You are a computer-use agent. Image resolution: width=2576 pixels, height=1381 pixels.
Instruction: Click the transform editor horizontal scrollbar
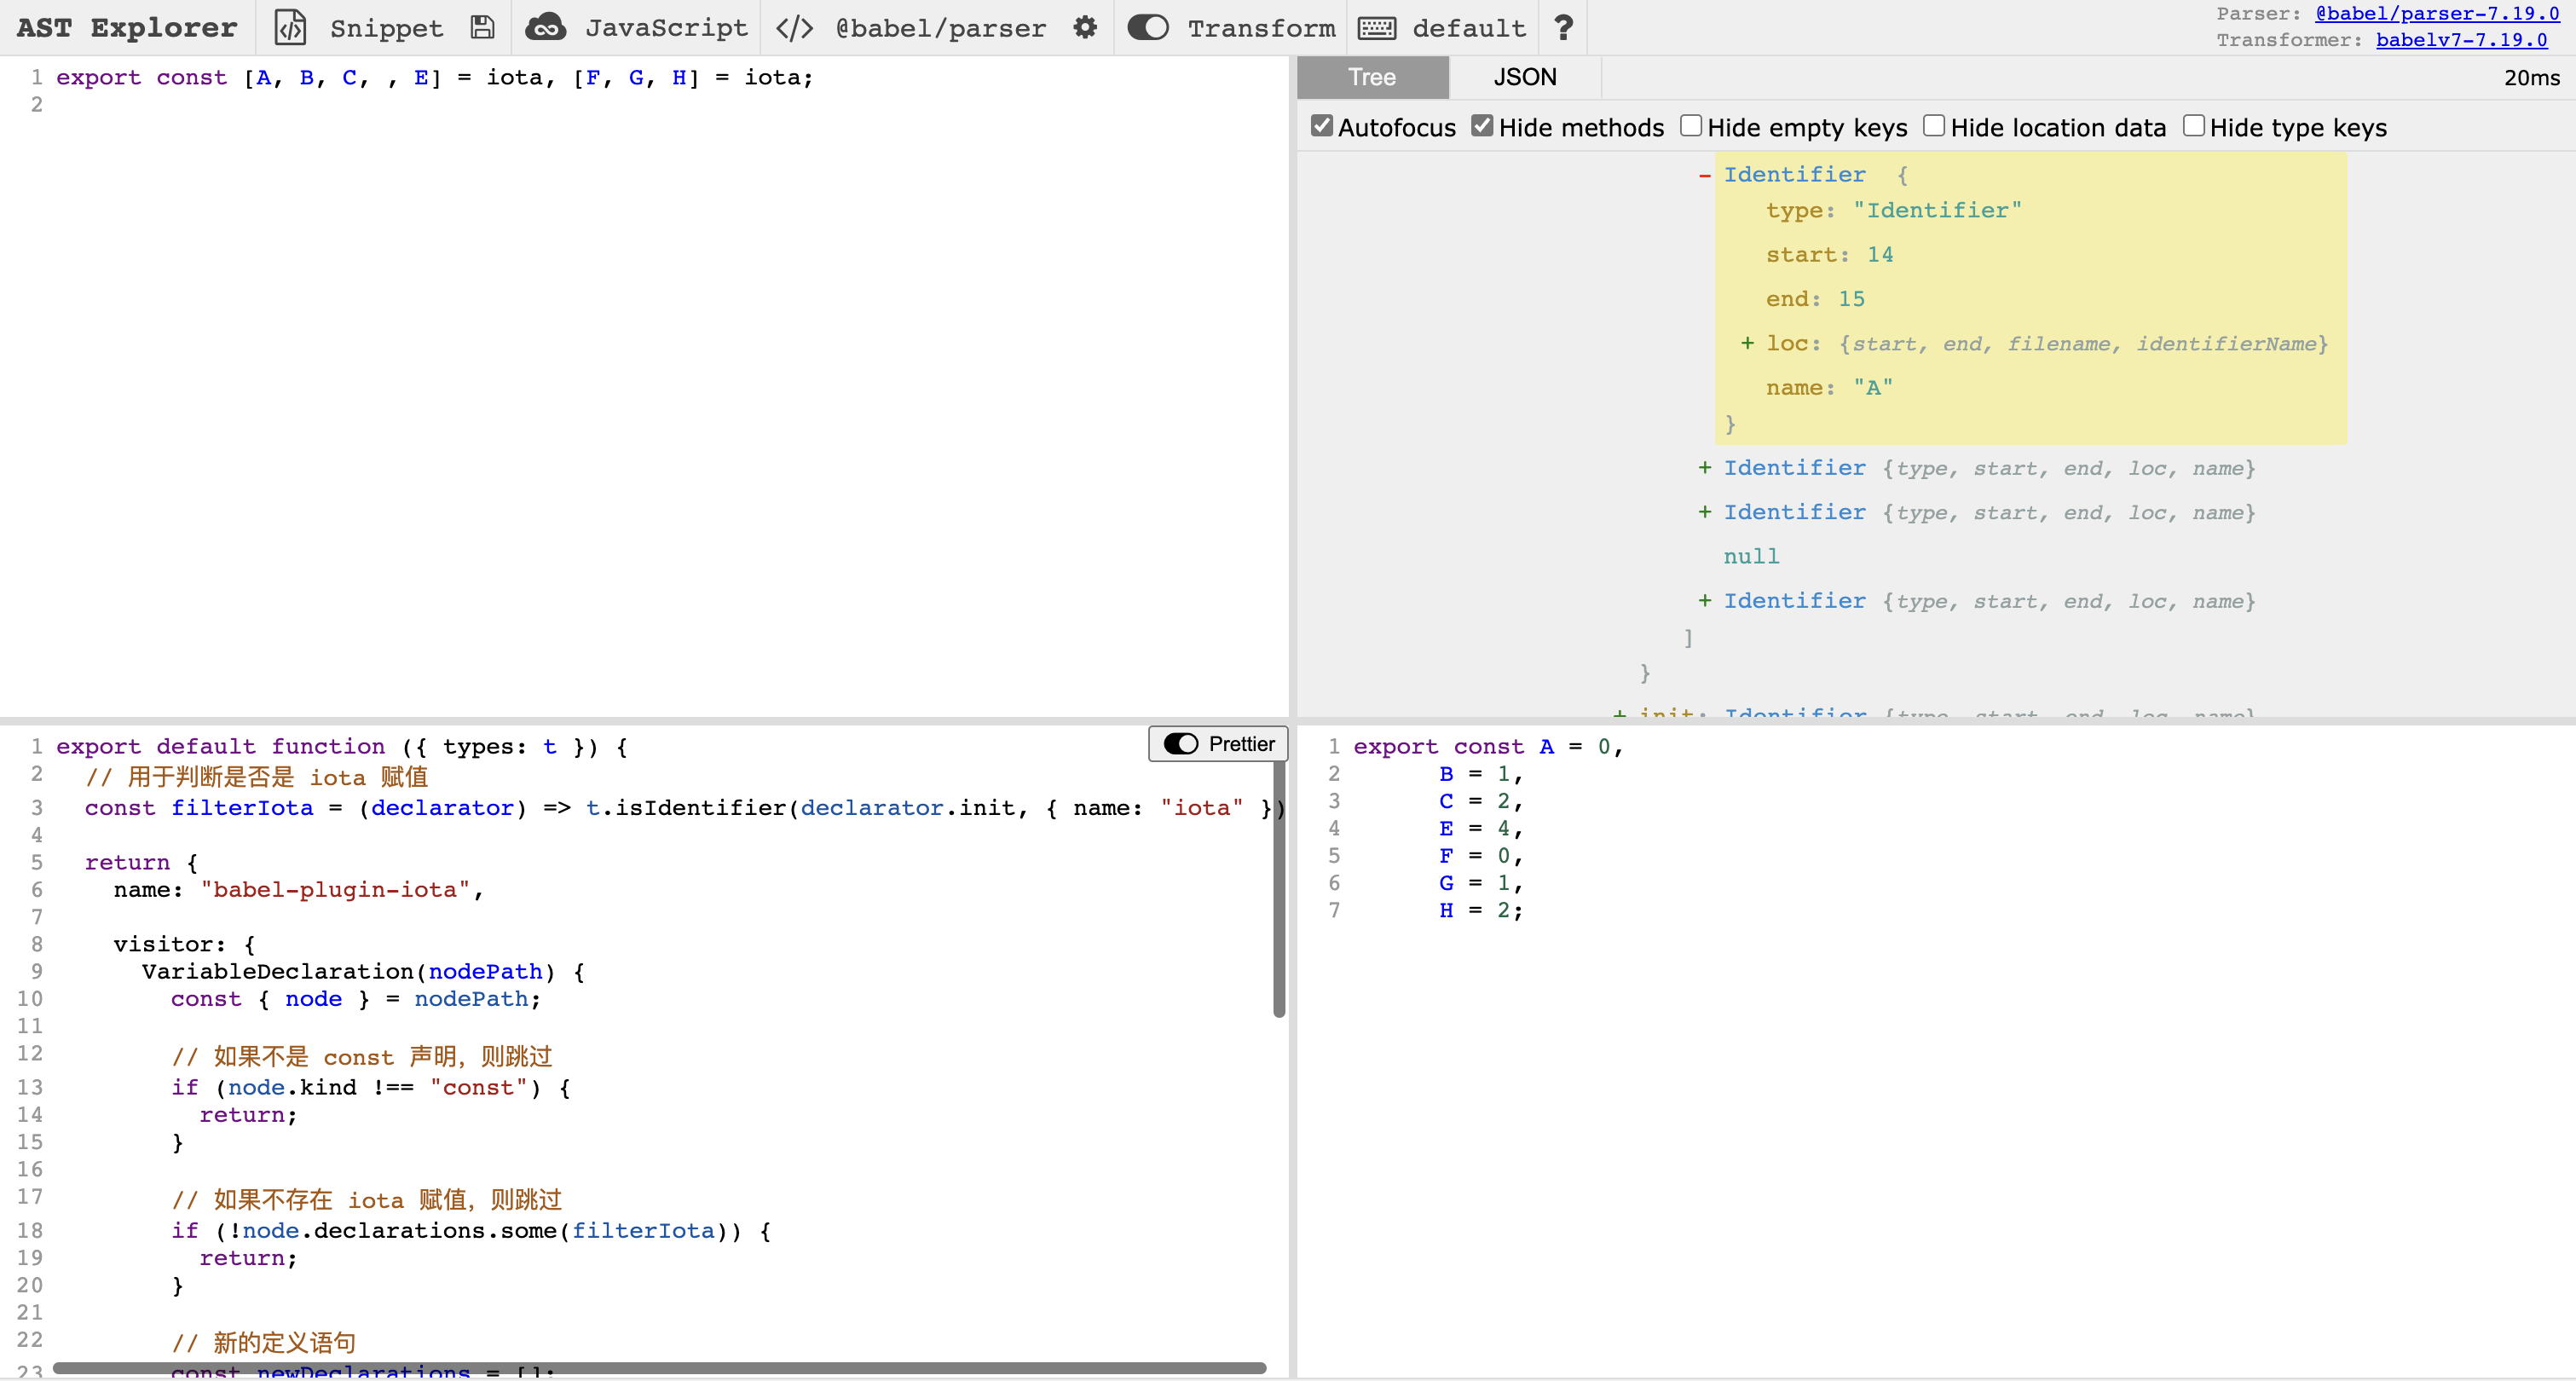click(660, 1367)
